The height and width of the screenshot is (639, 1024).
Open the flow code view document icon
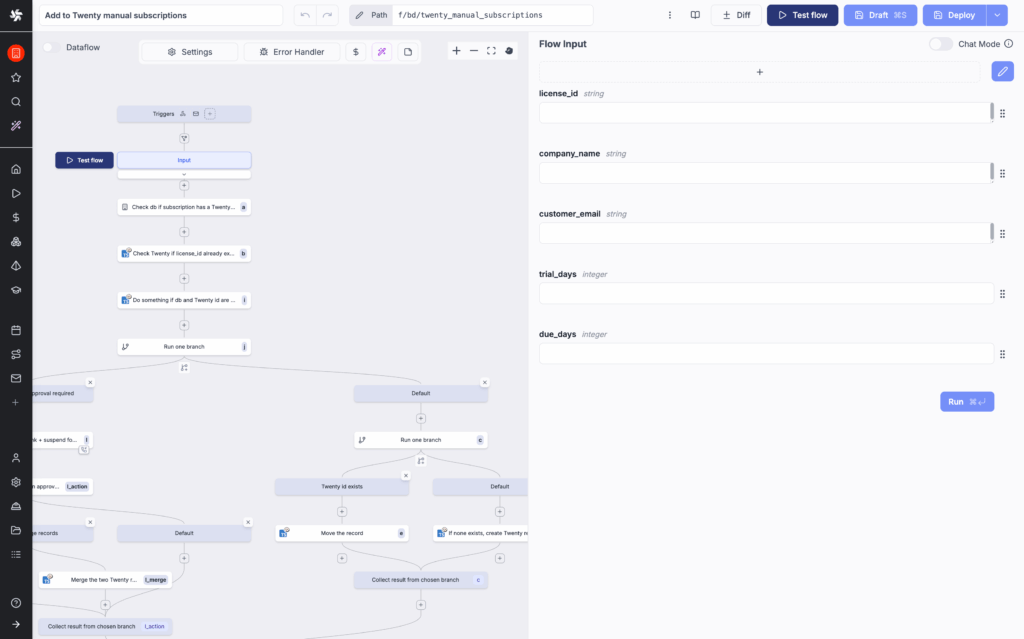click(x=407, y=50)
